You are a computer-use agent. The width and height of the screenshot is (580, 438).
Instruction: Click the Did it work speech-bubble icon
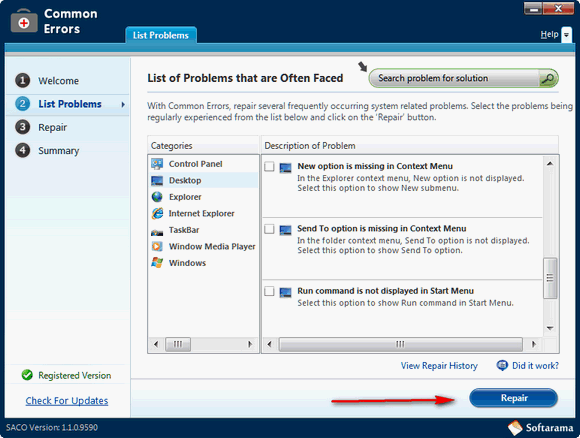[x=502, y=365]
